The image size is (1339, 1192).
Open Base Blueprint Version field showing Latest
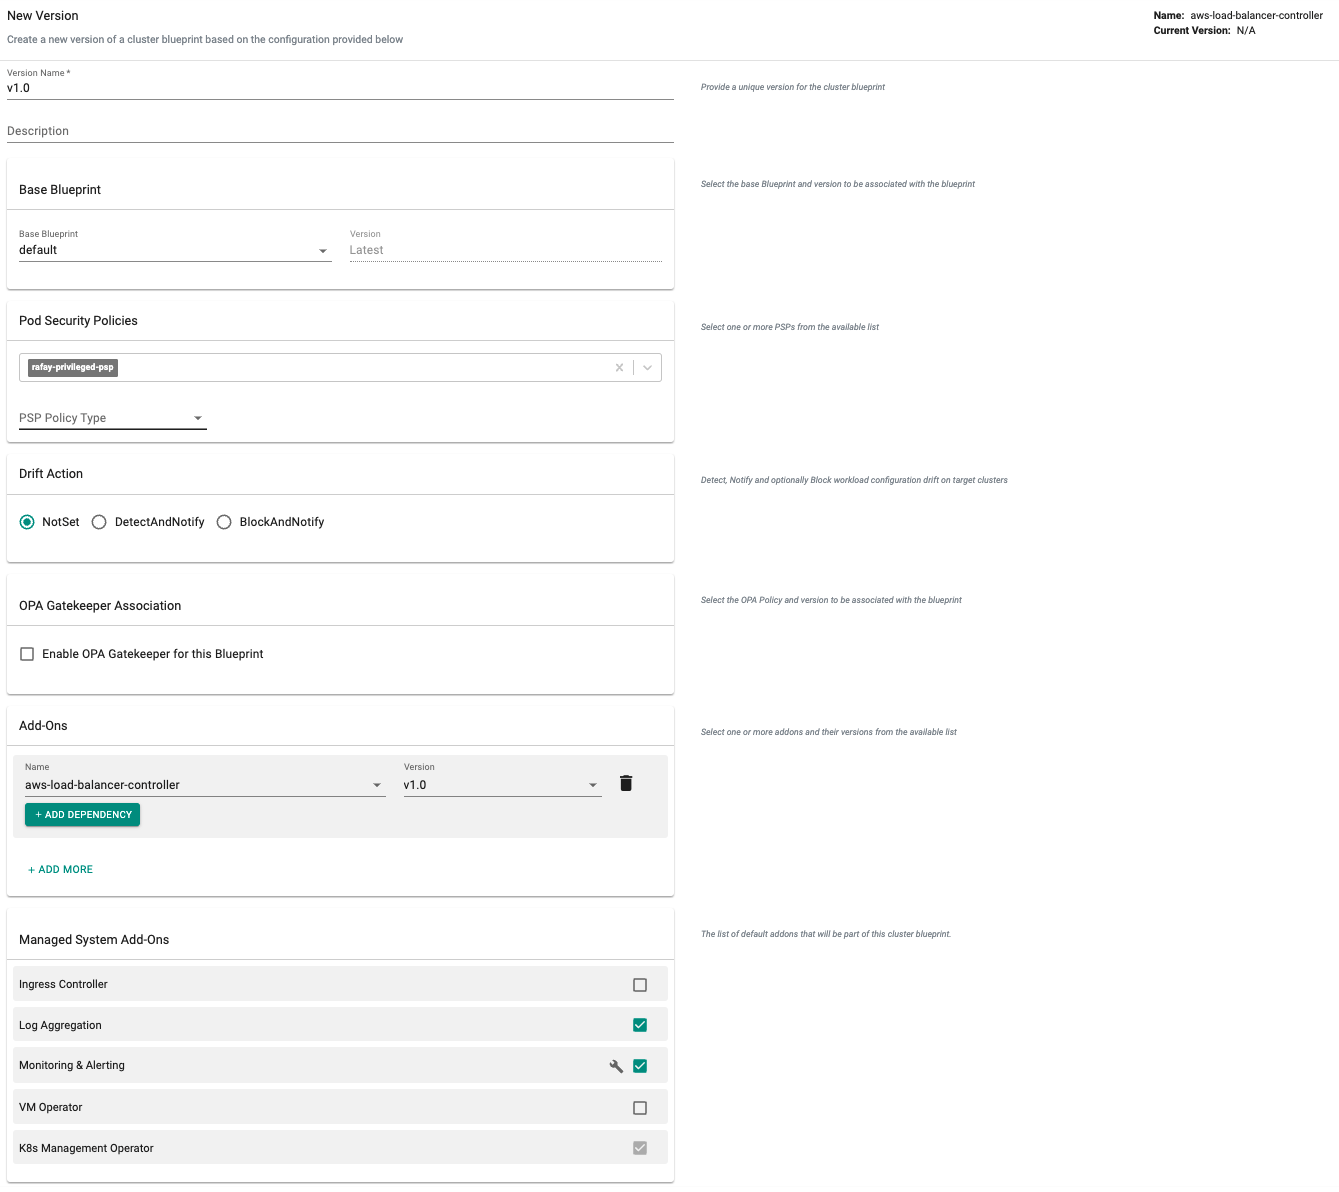click(505, 250)
